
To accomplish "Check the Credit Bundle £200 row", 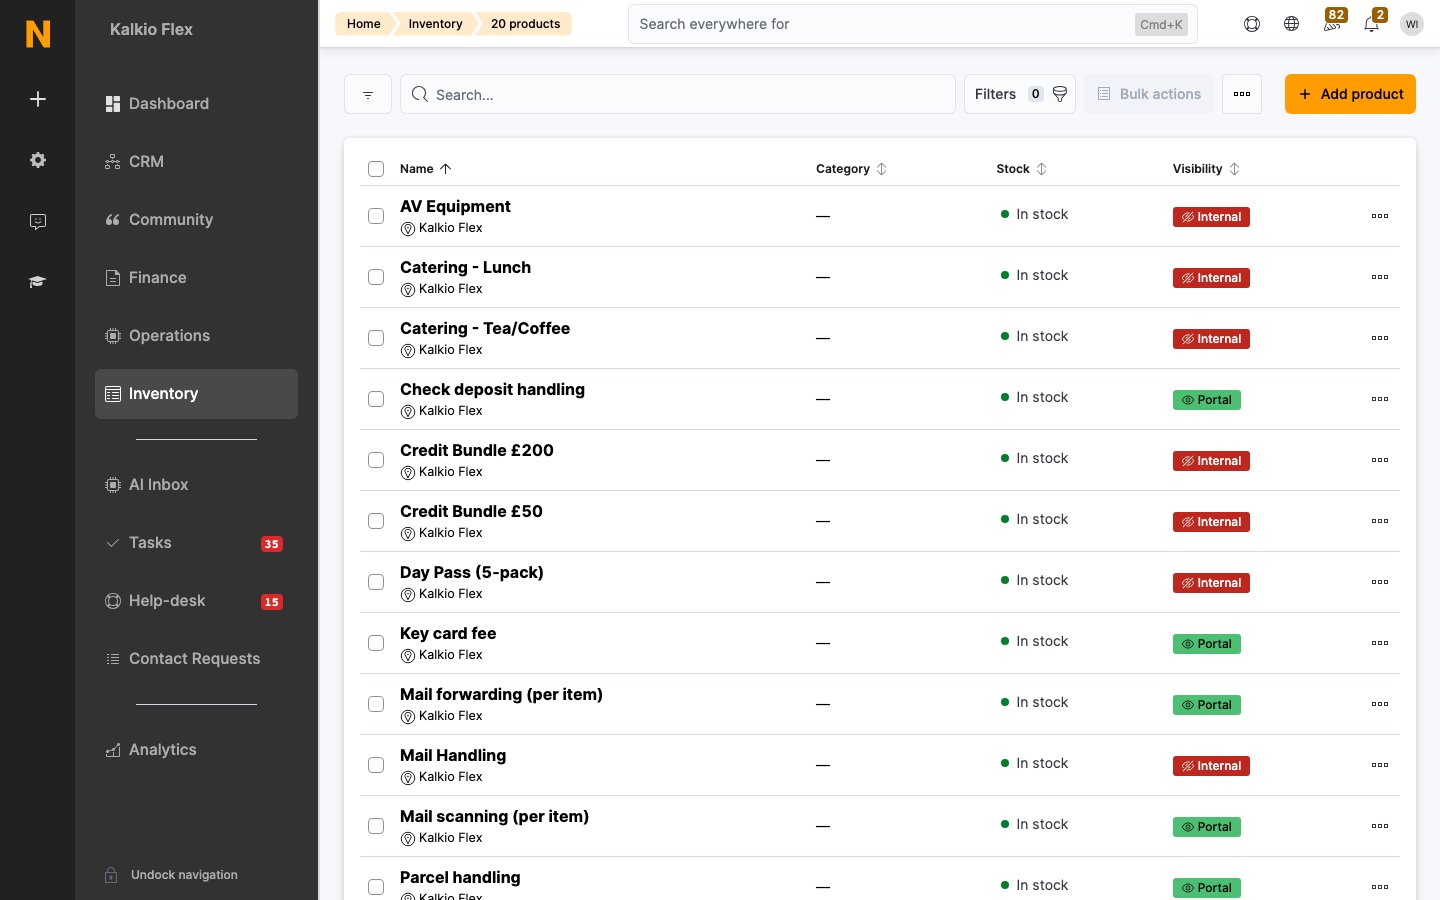I will point(376,460).
